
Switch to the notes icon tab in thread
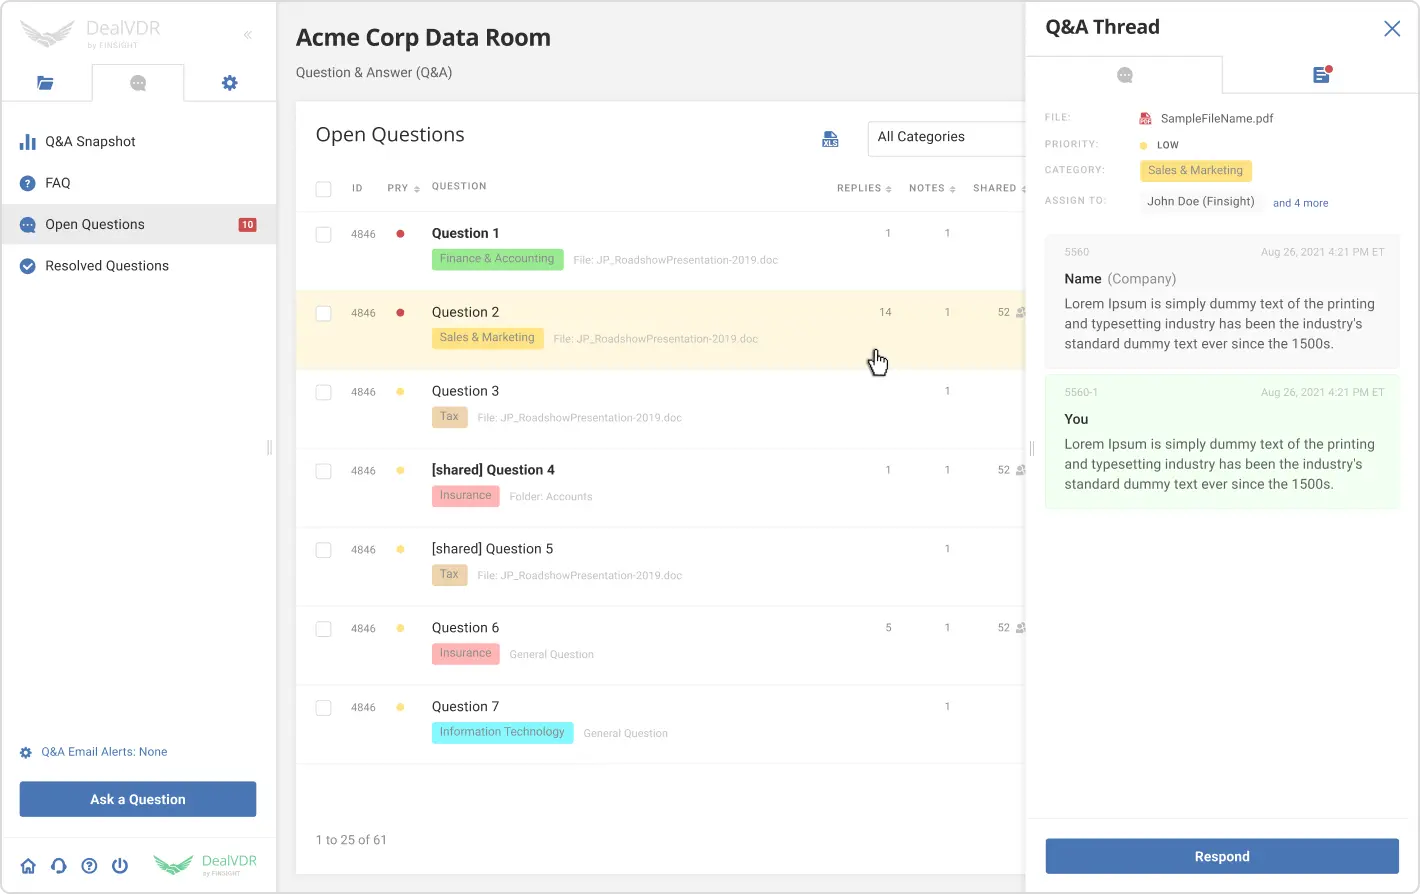1321,75
